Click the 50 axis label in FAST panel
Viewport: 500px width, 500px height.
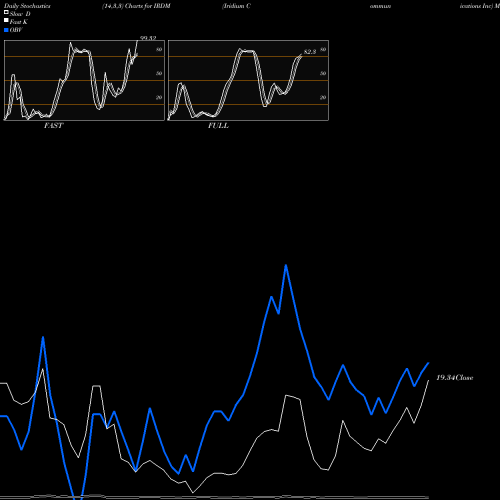click(x=159, y=73)
